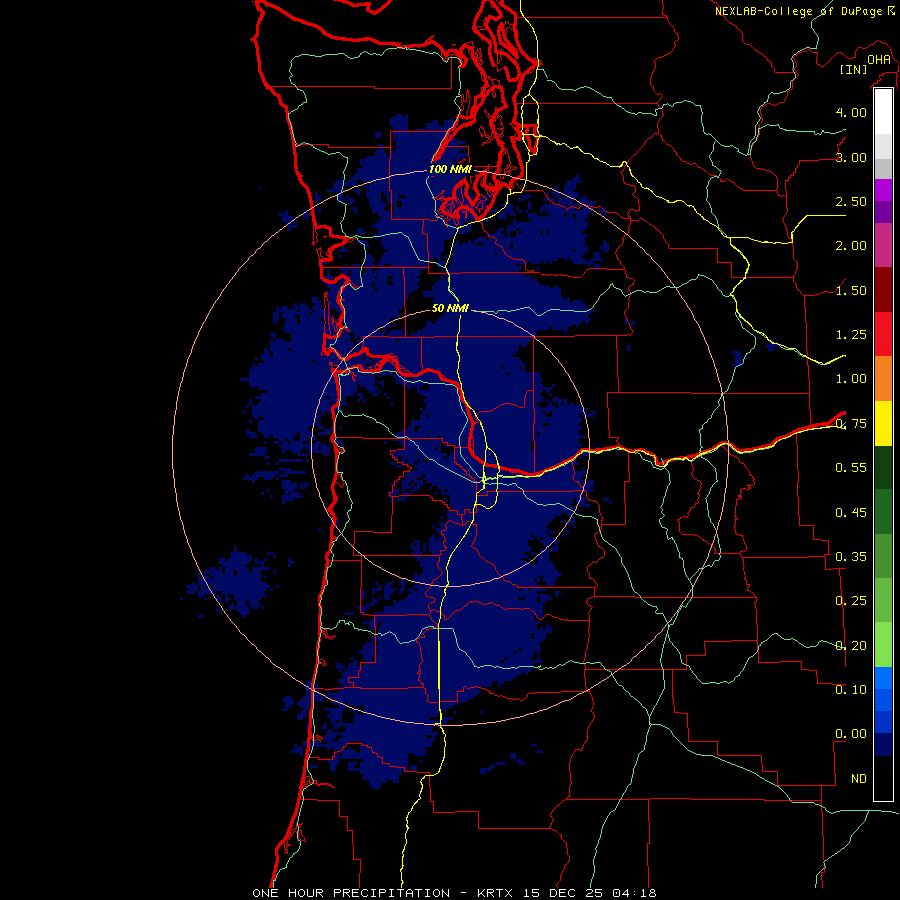Image resolution: width=900 pixels, height=900 pixels.
Task: Click the green swatch beside 0.35
Action: pyautogui.click(x=883, y=556)
